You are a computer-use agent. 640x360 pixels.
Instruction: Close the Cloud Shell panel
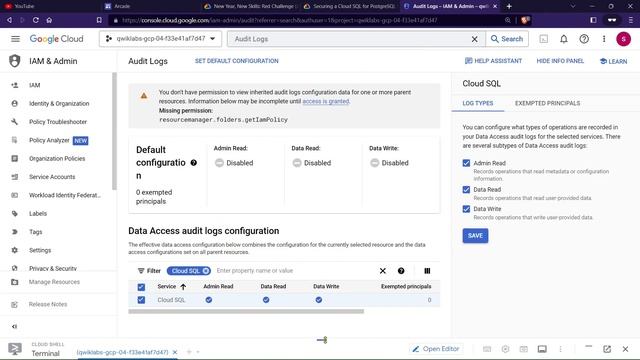[x=625, y=349]
